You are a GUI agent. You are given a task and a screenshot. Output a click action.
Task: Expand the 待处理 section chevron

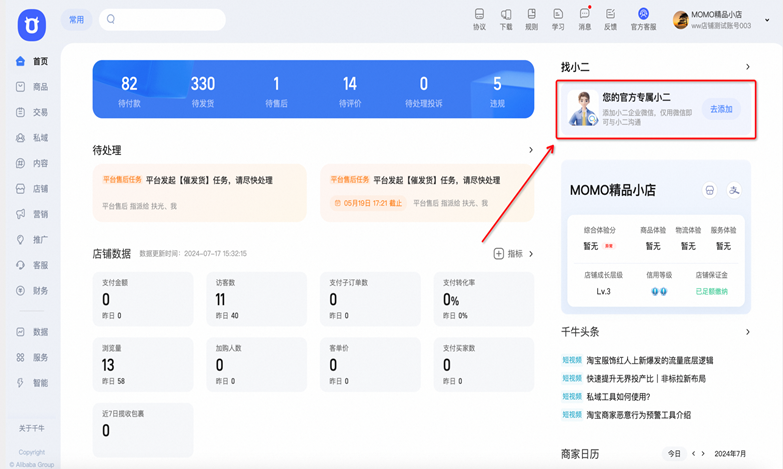[x=531, y=150]
